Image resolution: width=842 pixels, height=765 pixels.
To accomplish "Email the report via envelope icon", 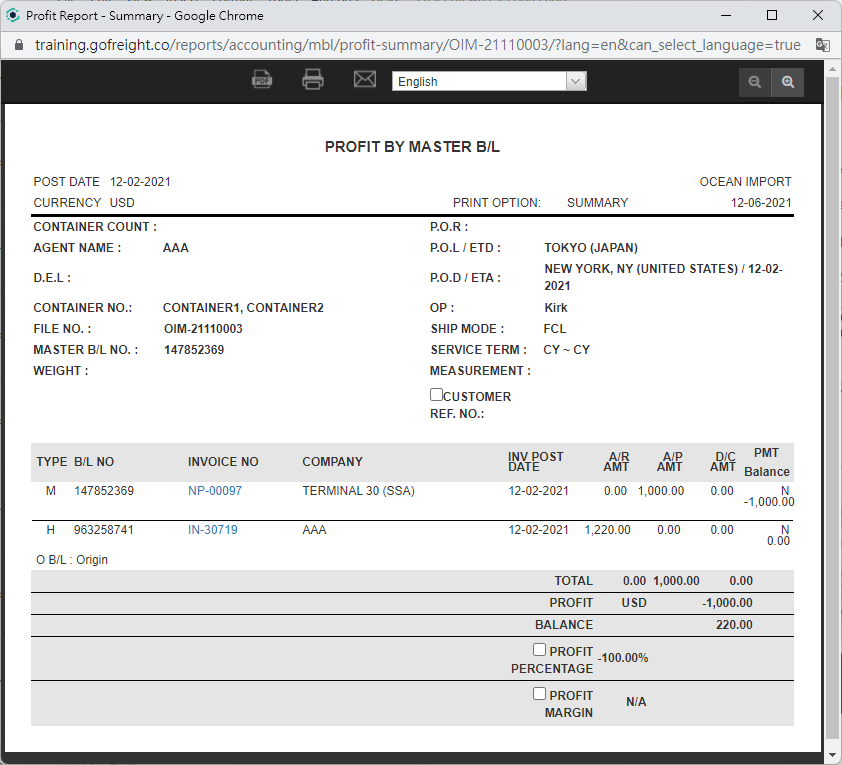I will [x=365, y=80].
